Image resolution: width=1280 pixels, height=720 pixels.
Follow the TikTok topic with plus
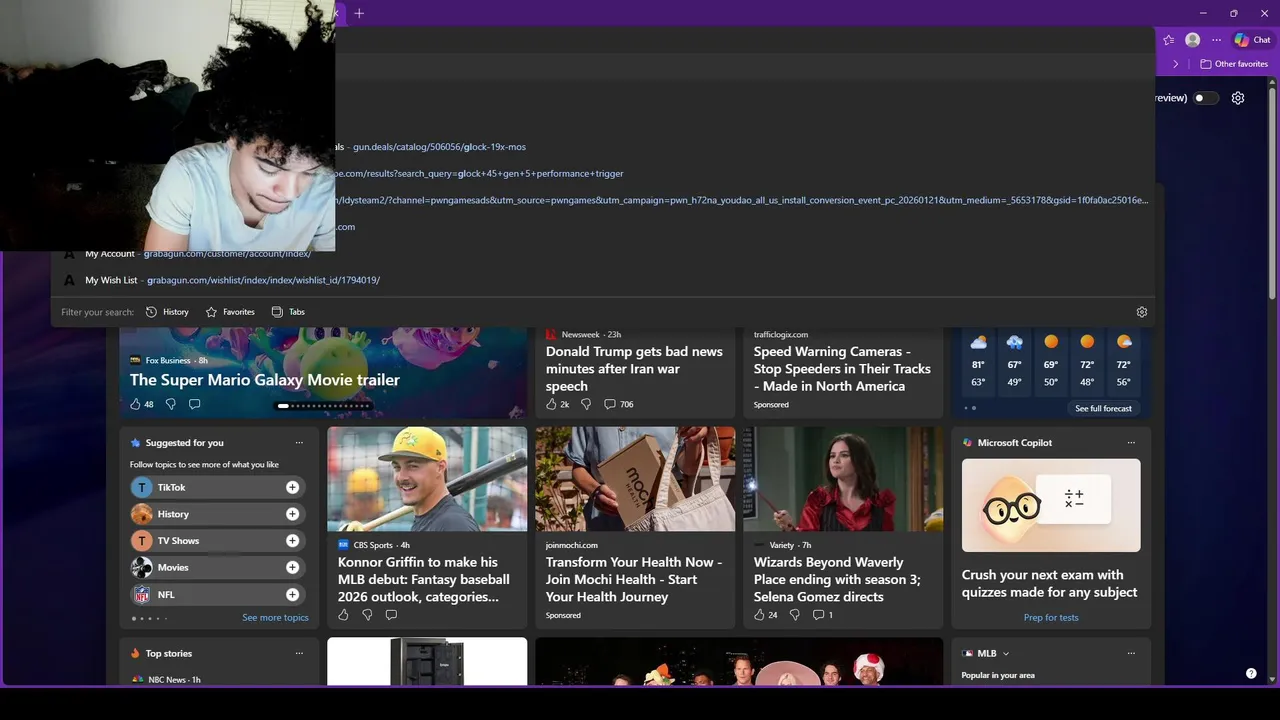292,487
